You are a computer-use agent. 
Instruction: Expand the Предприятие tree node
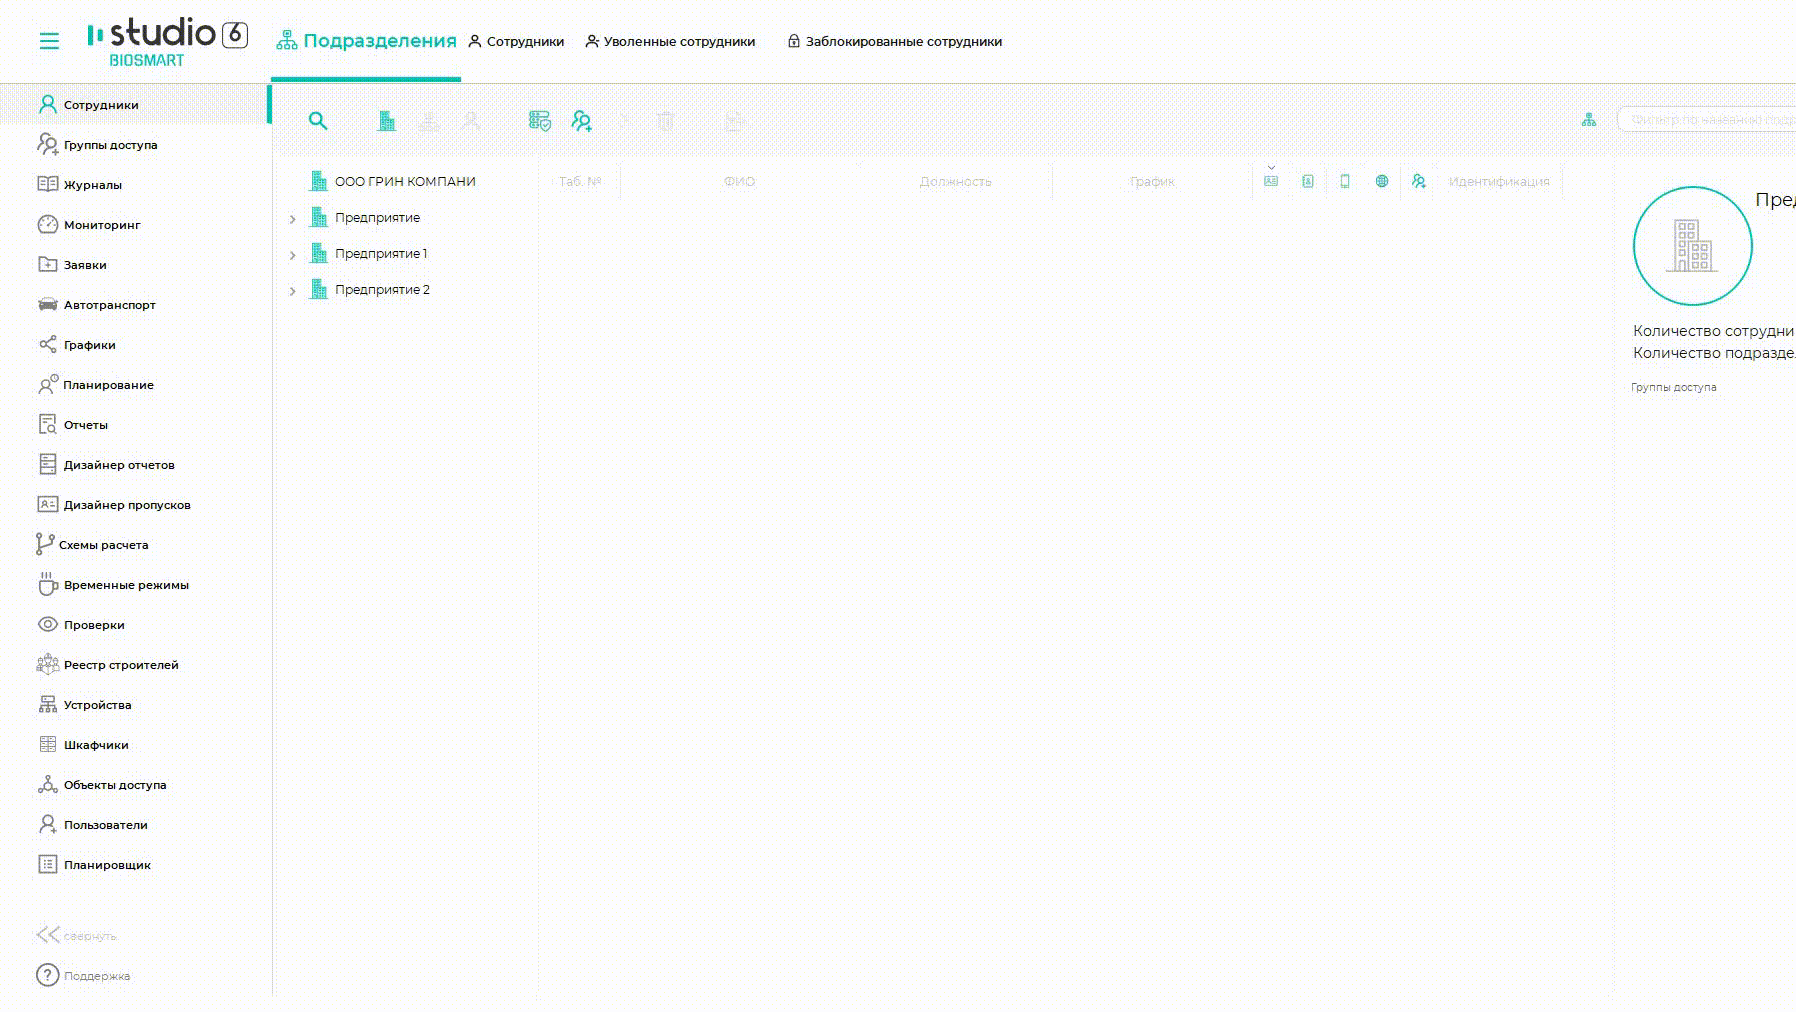click(x=292, y=219)
